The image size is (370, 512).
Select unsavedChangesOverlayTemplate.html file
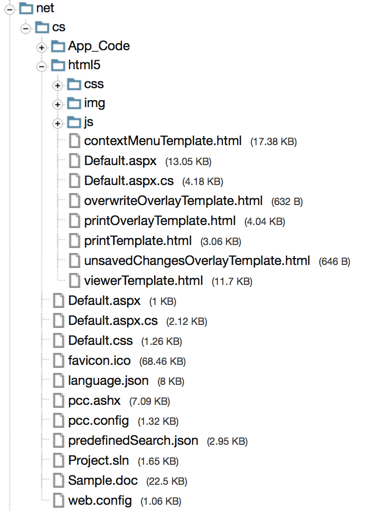point(197,261)
